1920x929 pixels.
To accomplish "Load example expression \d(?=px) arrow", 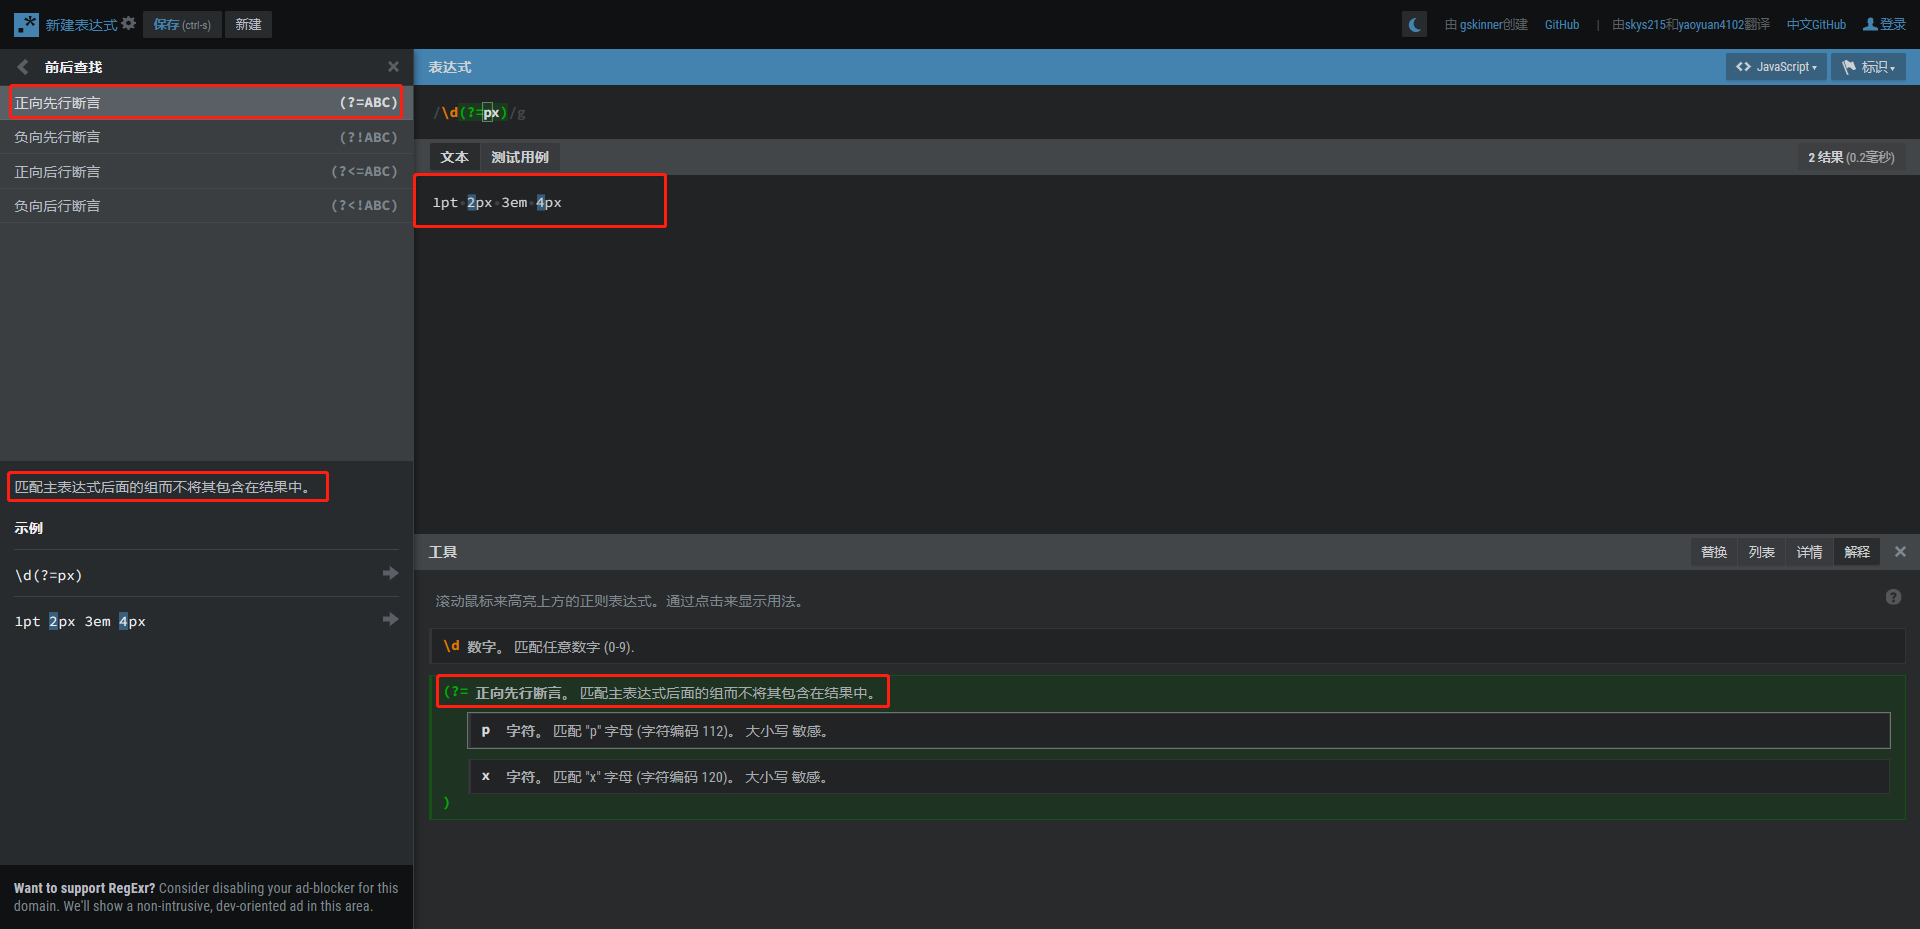I will tap(390, 573).
